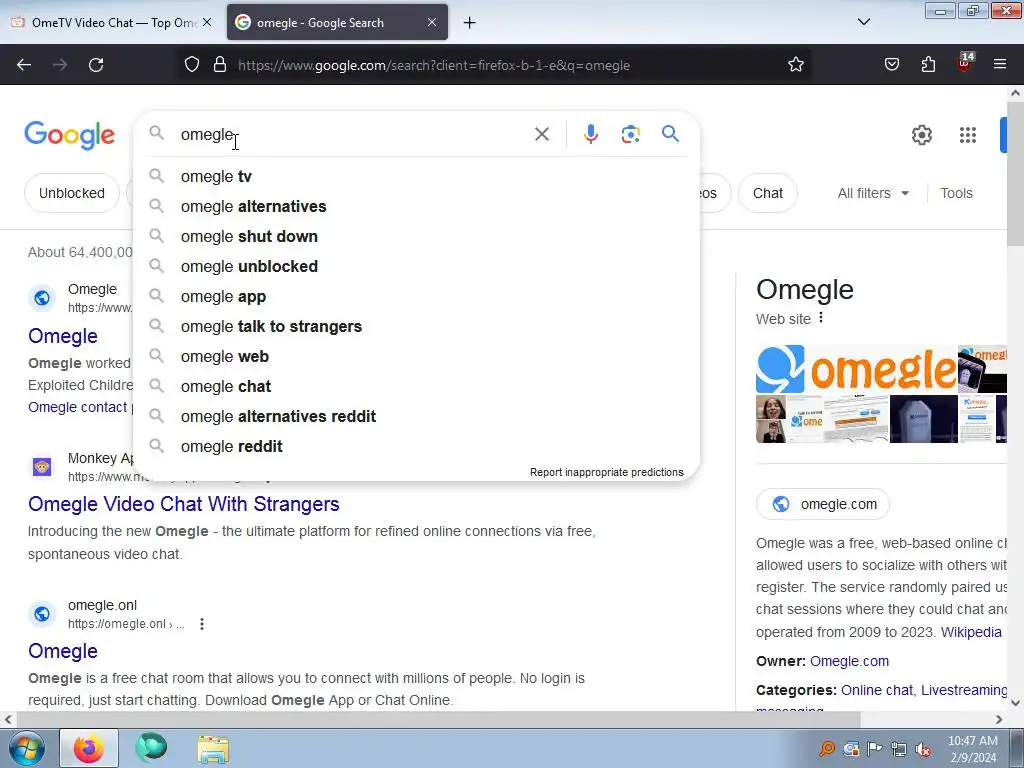Bookmark this page with the star icon
1024x768 pixels.
(x=795, y=65)
